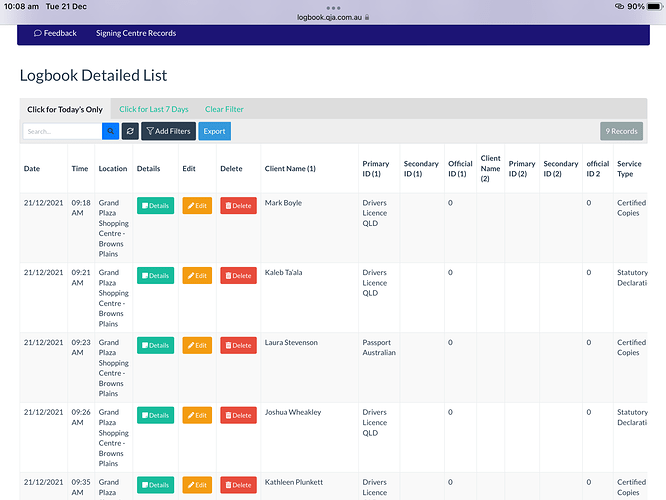Click the Time column header
This screenshot has height=500, width=666.
click(x=80, y=169)
